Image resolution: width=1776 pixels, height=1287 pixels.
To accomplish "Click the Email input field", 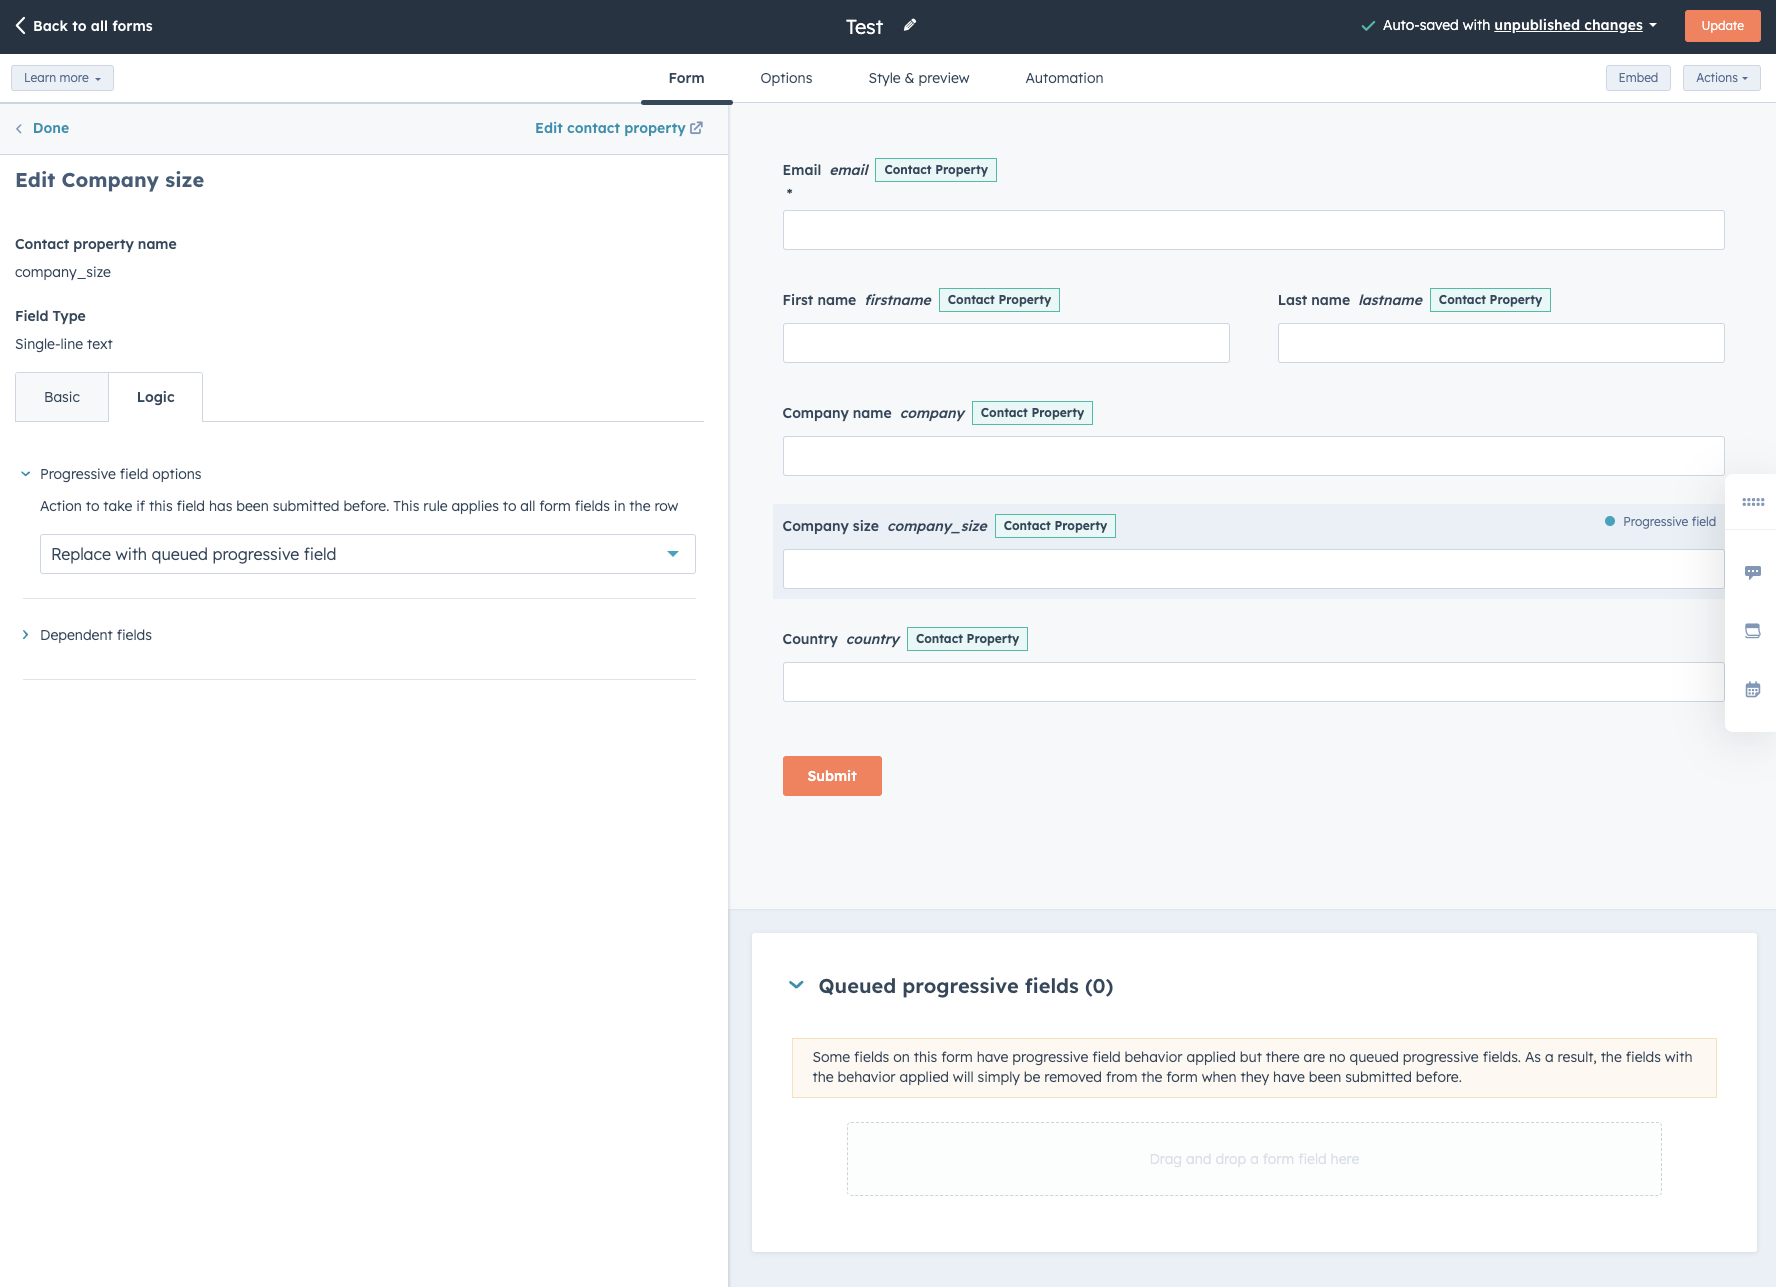I will (1253, 230).
